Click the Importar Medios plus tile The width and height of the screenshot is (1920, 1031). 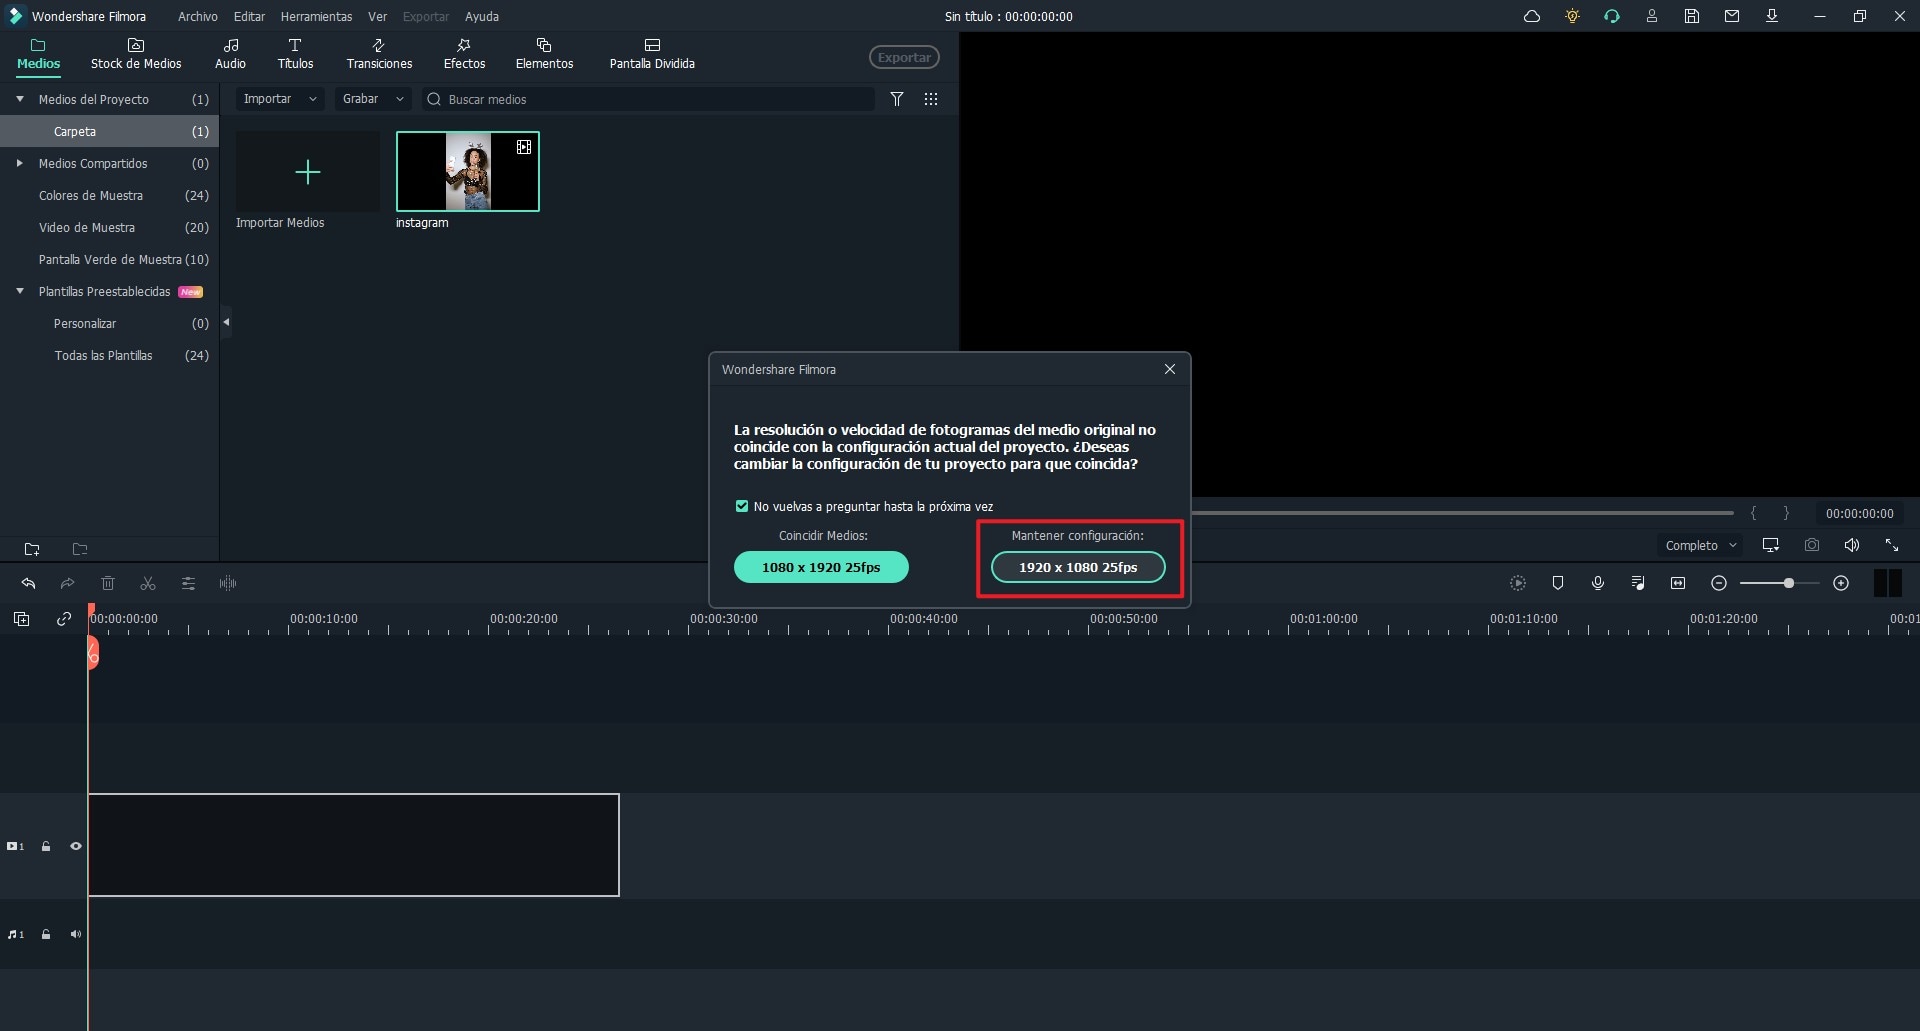[x=308, y=172]
